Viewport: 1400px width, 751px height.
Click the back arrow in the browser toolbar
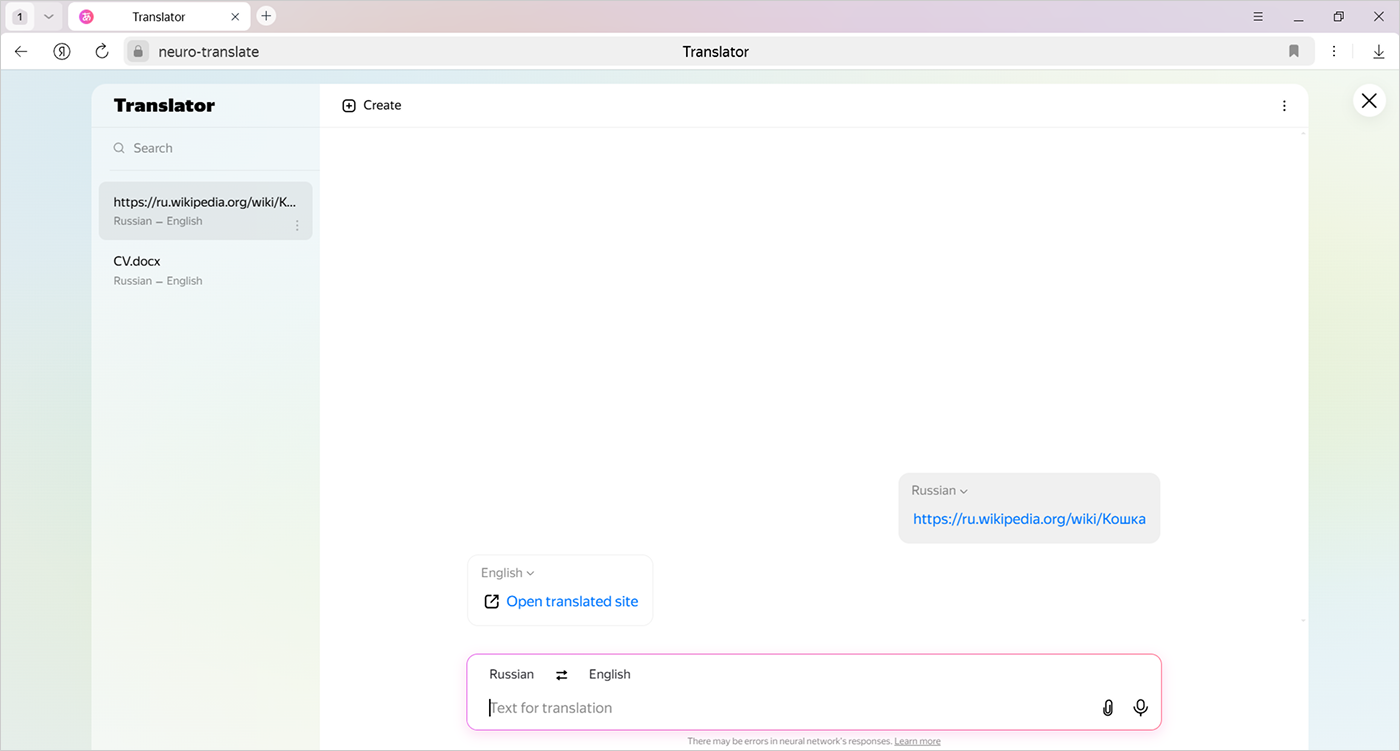pyautogui.click(x=20, y=51)
